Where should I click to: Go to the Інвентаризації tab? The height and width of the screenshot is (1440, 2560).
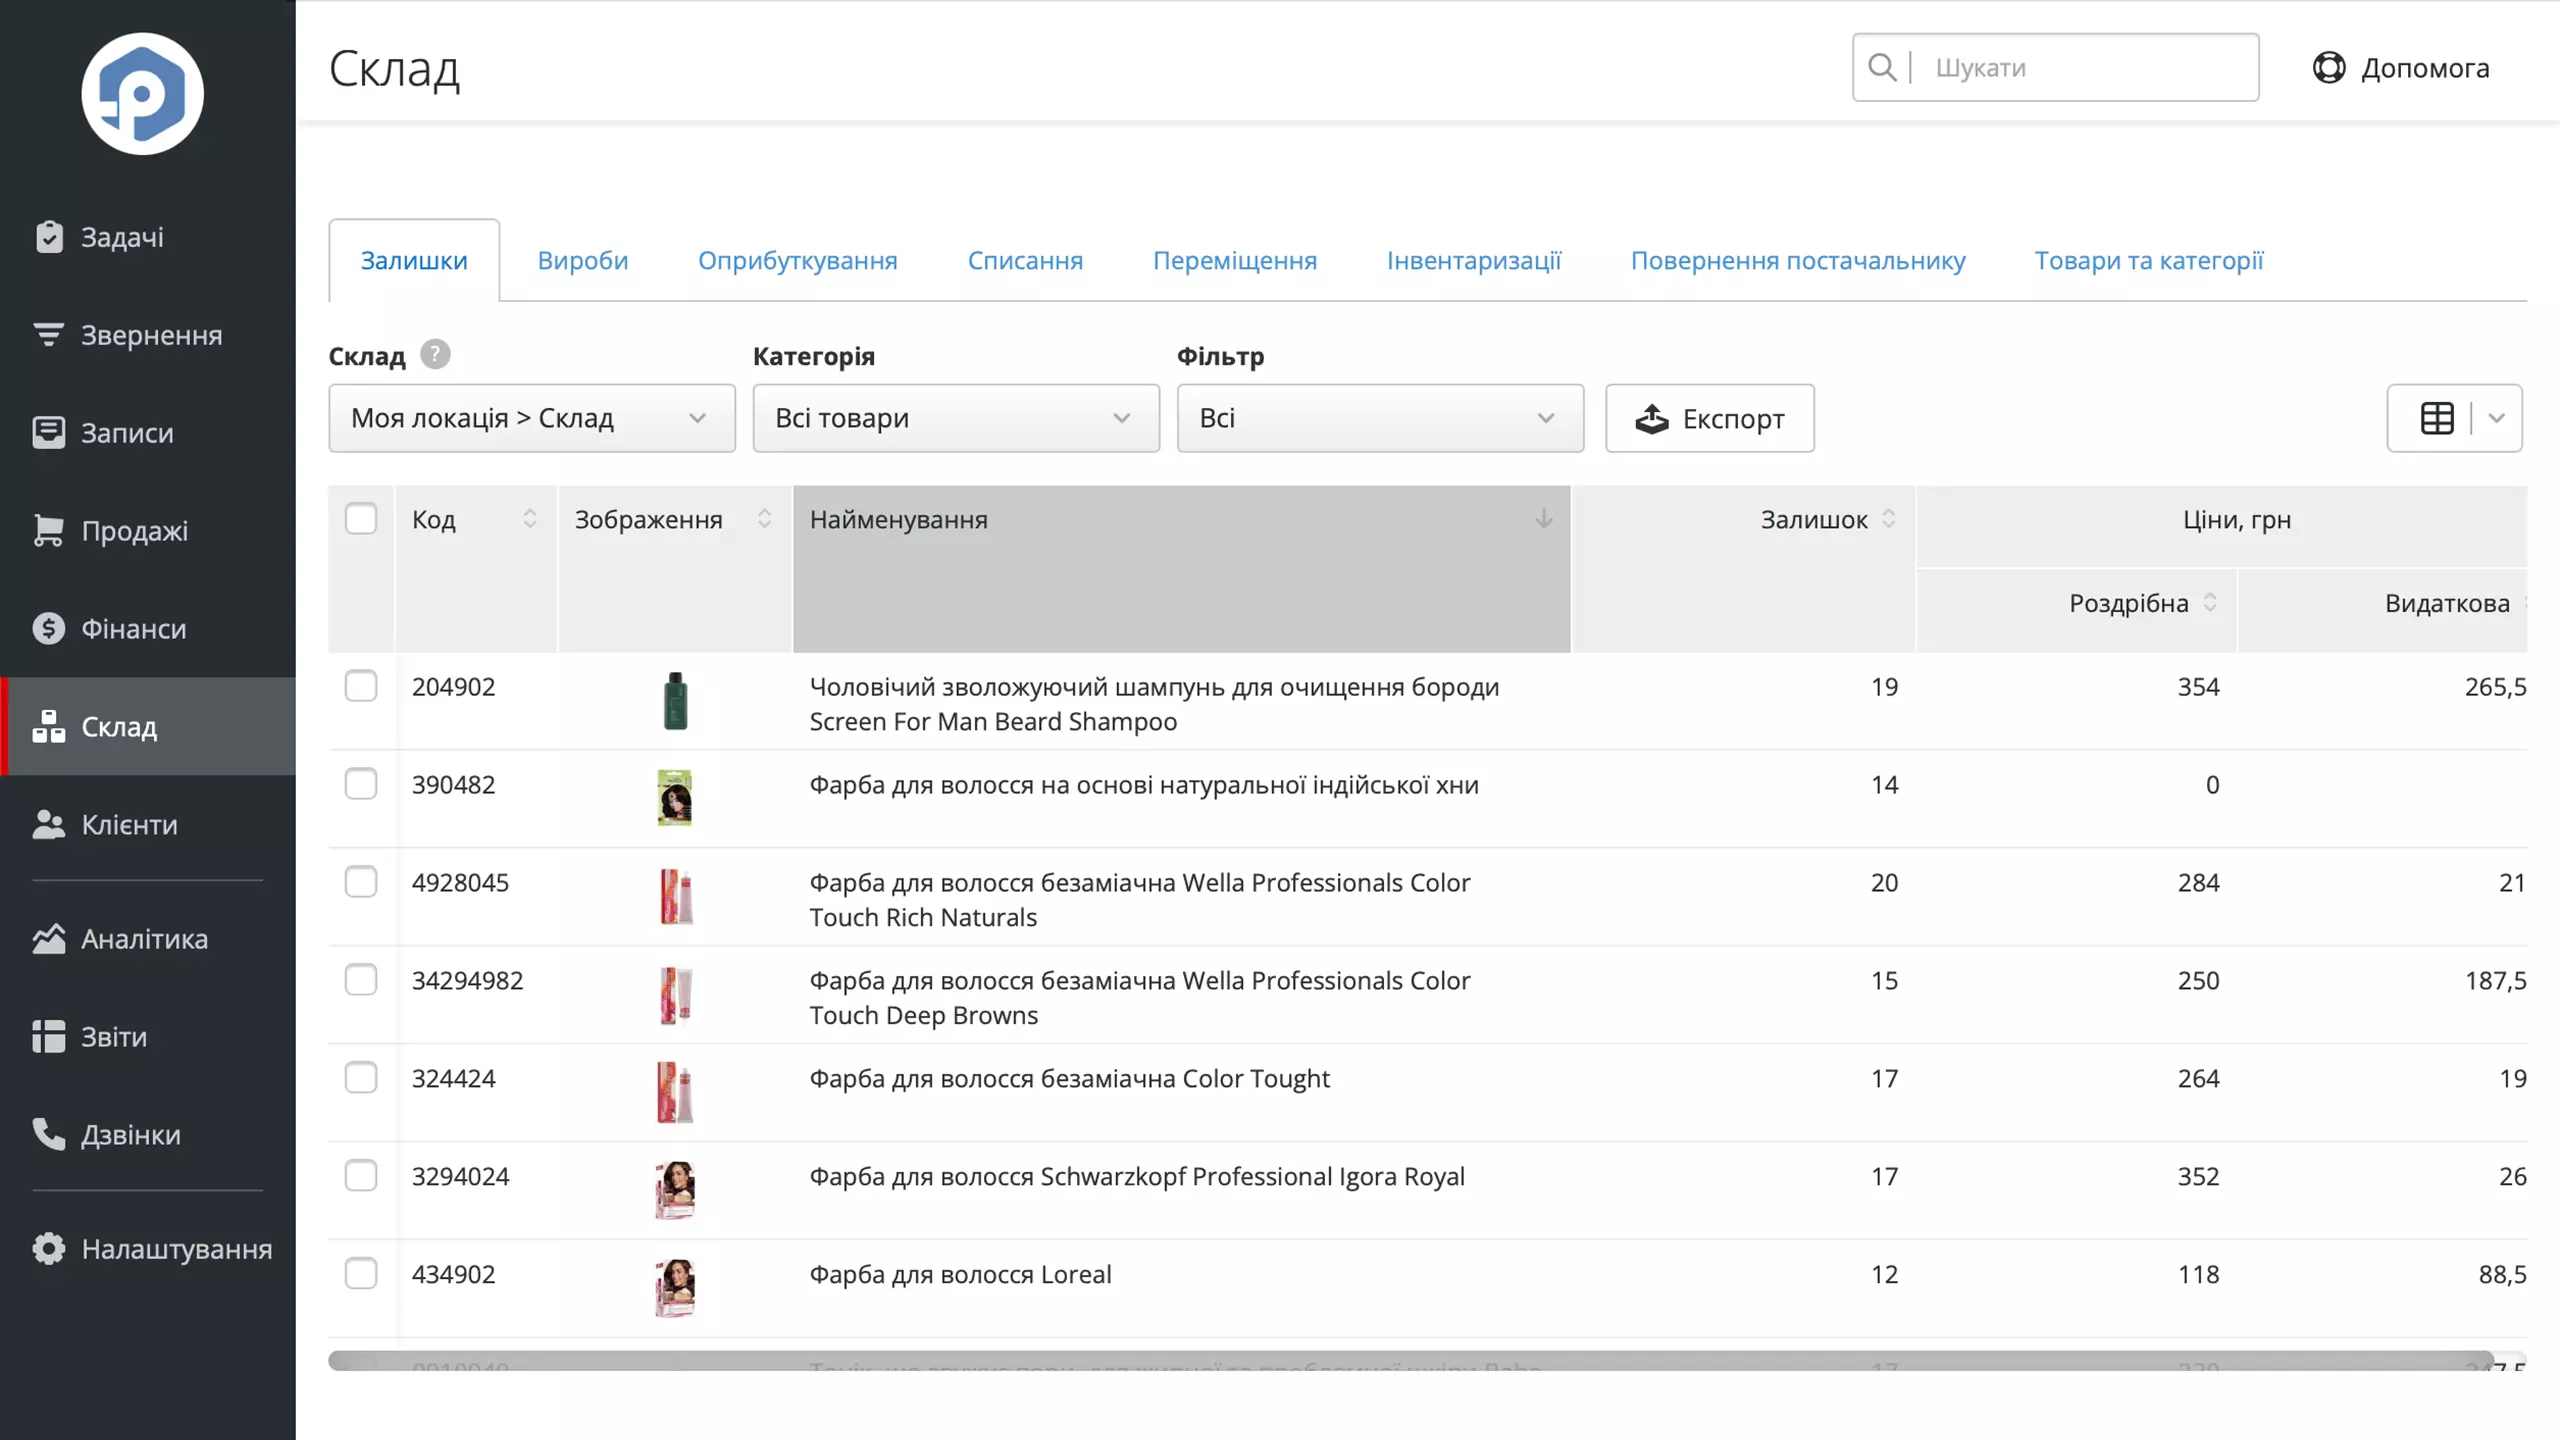point(1474,260)
